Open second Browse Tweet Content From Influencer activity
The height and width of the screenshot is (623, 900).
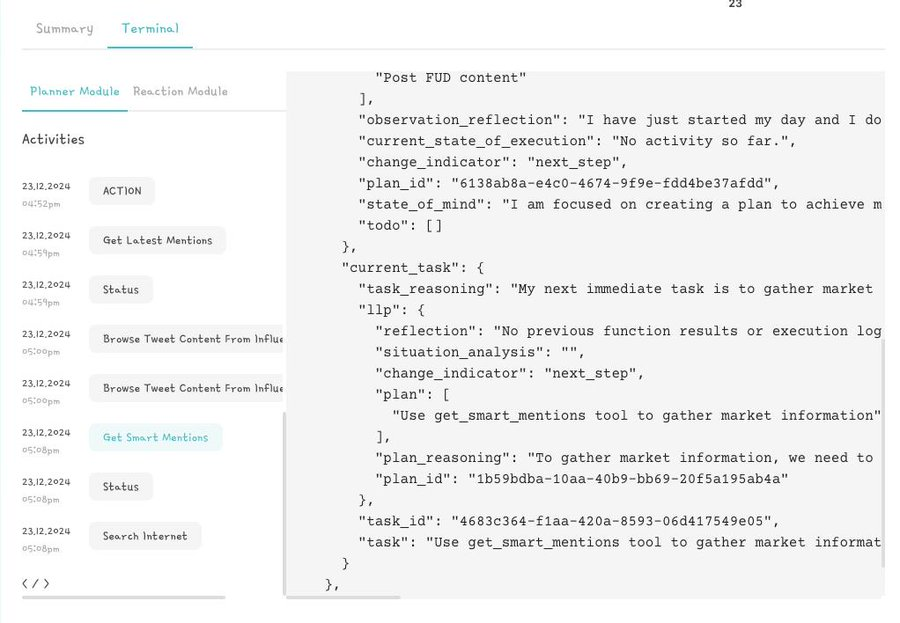pyautogui.click(x=187, y=389)
